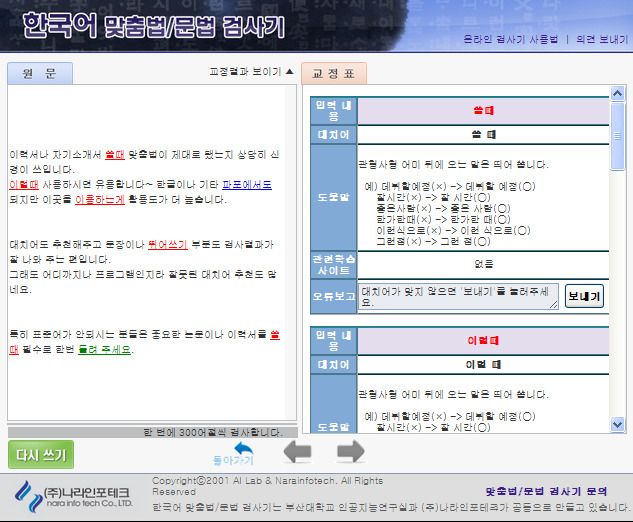
Task: Click the 한국어 맞춤법/문법 검사기 title banner
Action: (154, 25)
